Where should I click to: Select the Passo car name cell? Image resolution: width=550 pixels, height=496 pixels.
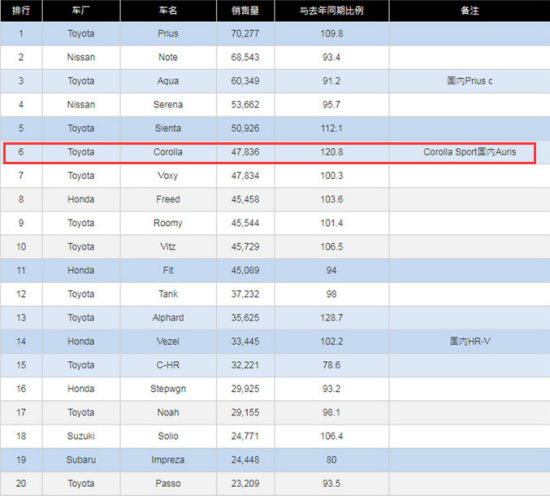168,483
